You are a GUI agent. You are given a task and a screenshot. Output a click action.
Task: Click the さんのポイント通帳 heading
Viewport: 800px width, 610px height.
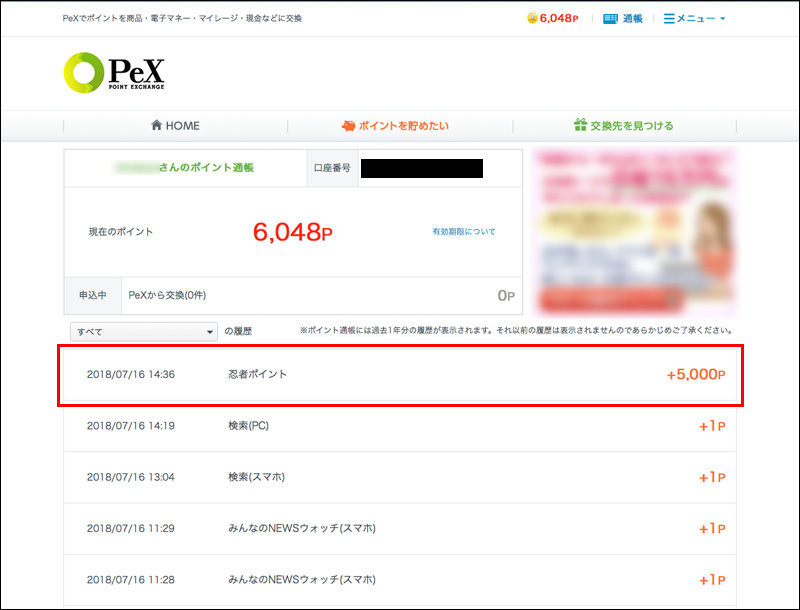click(206, 167)
